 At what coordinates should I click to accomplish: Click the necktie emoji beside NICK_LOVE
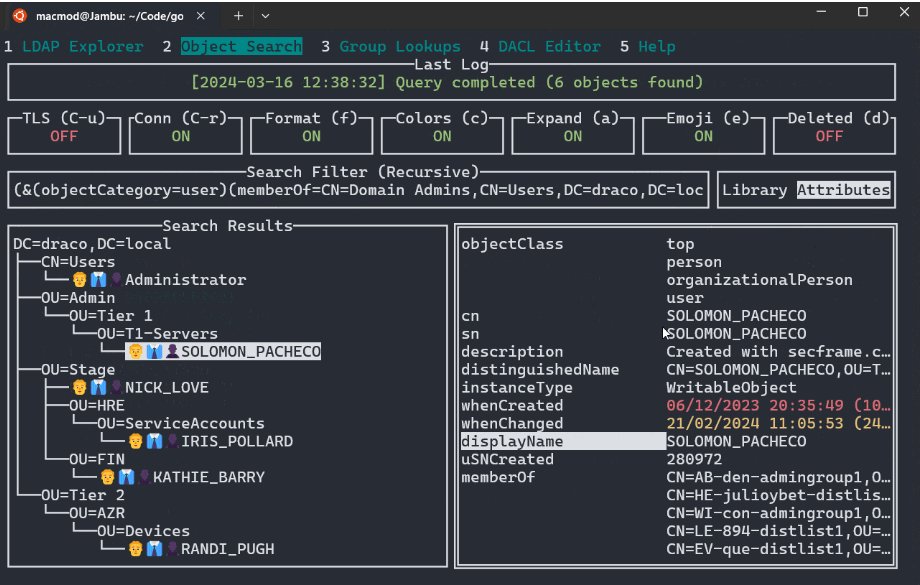click(98, 387)
